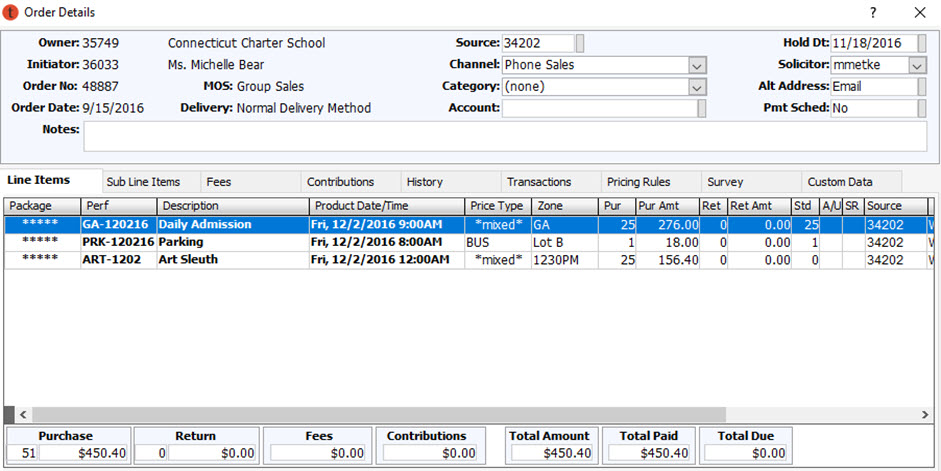The width and height of the screenshot is (941, 471).
Task: Switch to the Sub Line Items tab
Action: pos(151,182)
